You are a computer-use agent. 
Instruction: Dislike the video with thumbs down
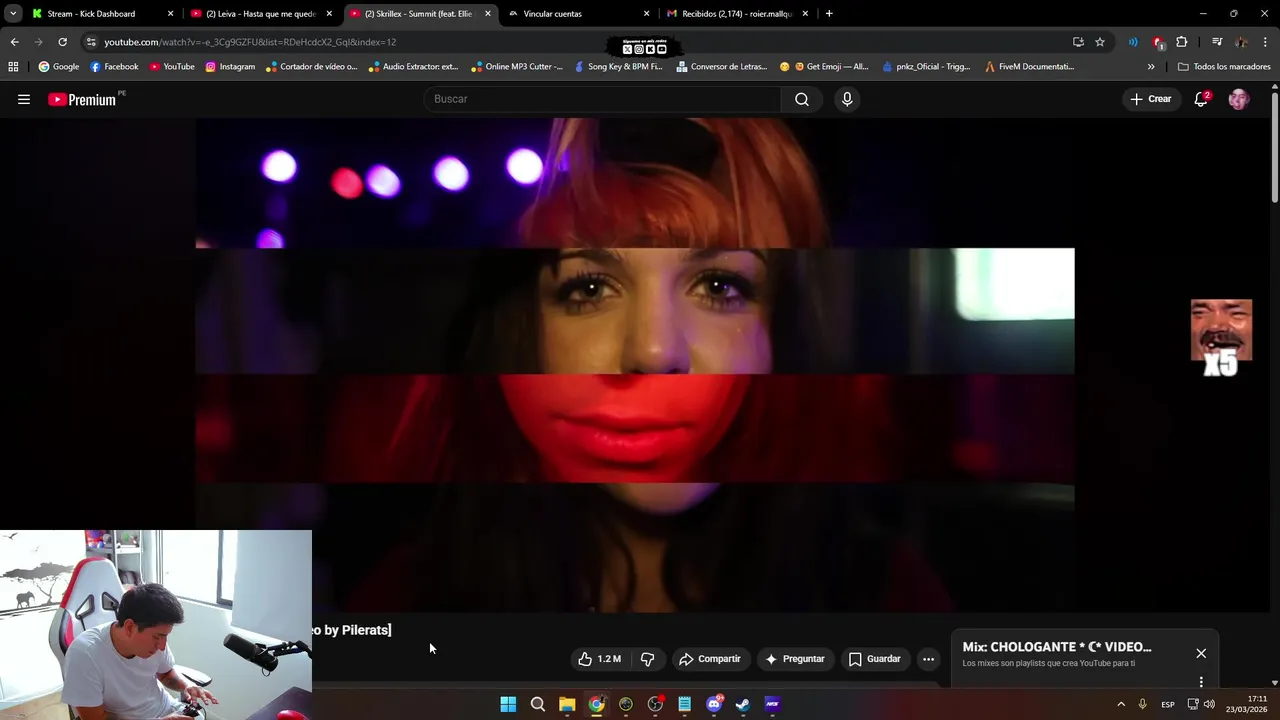click(647, 659)
